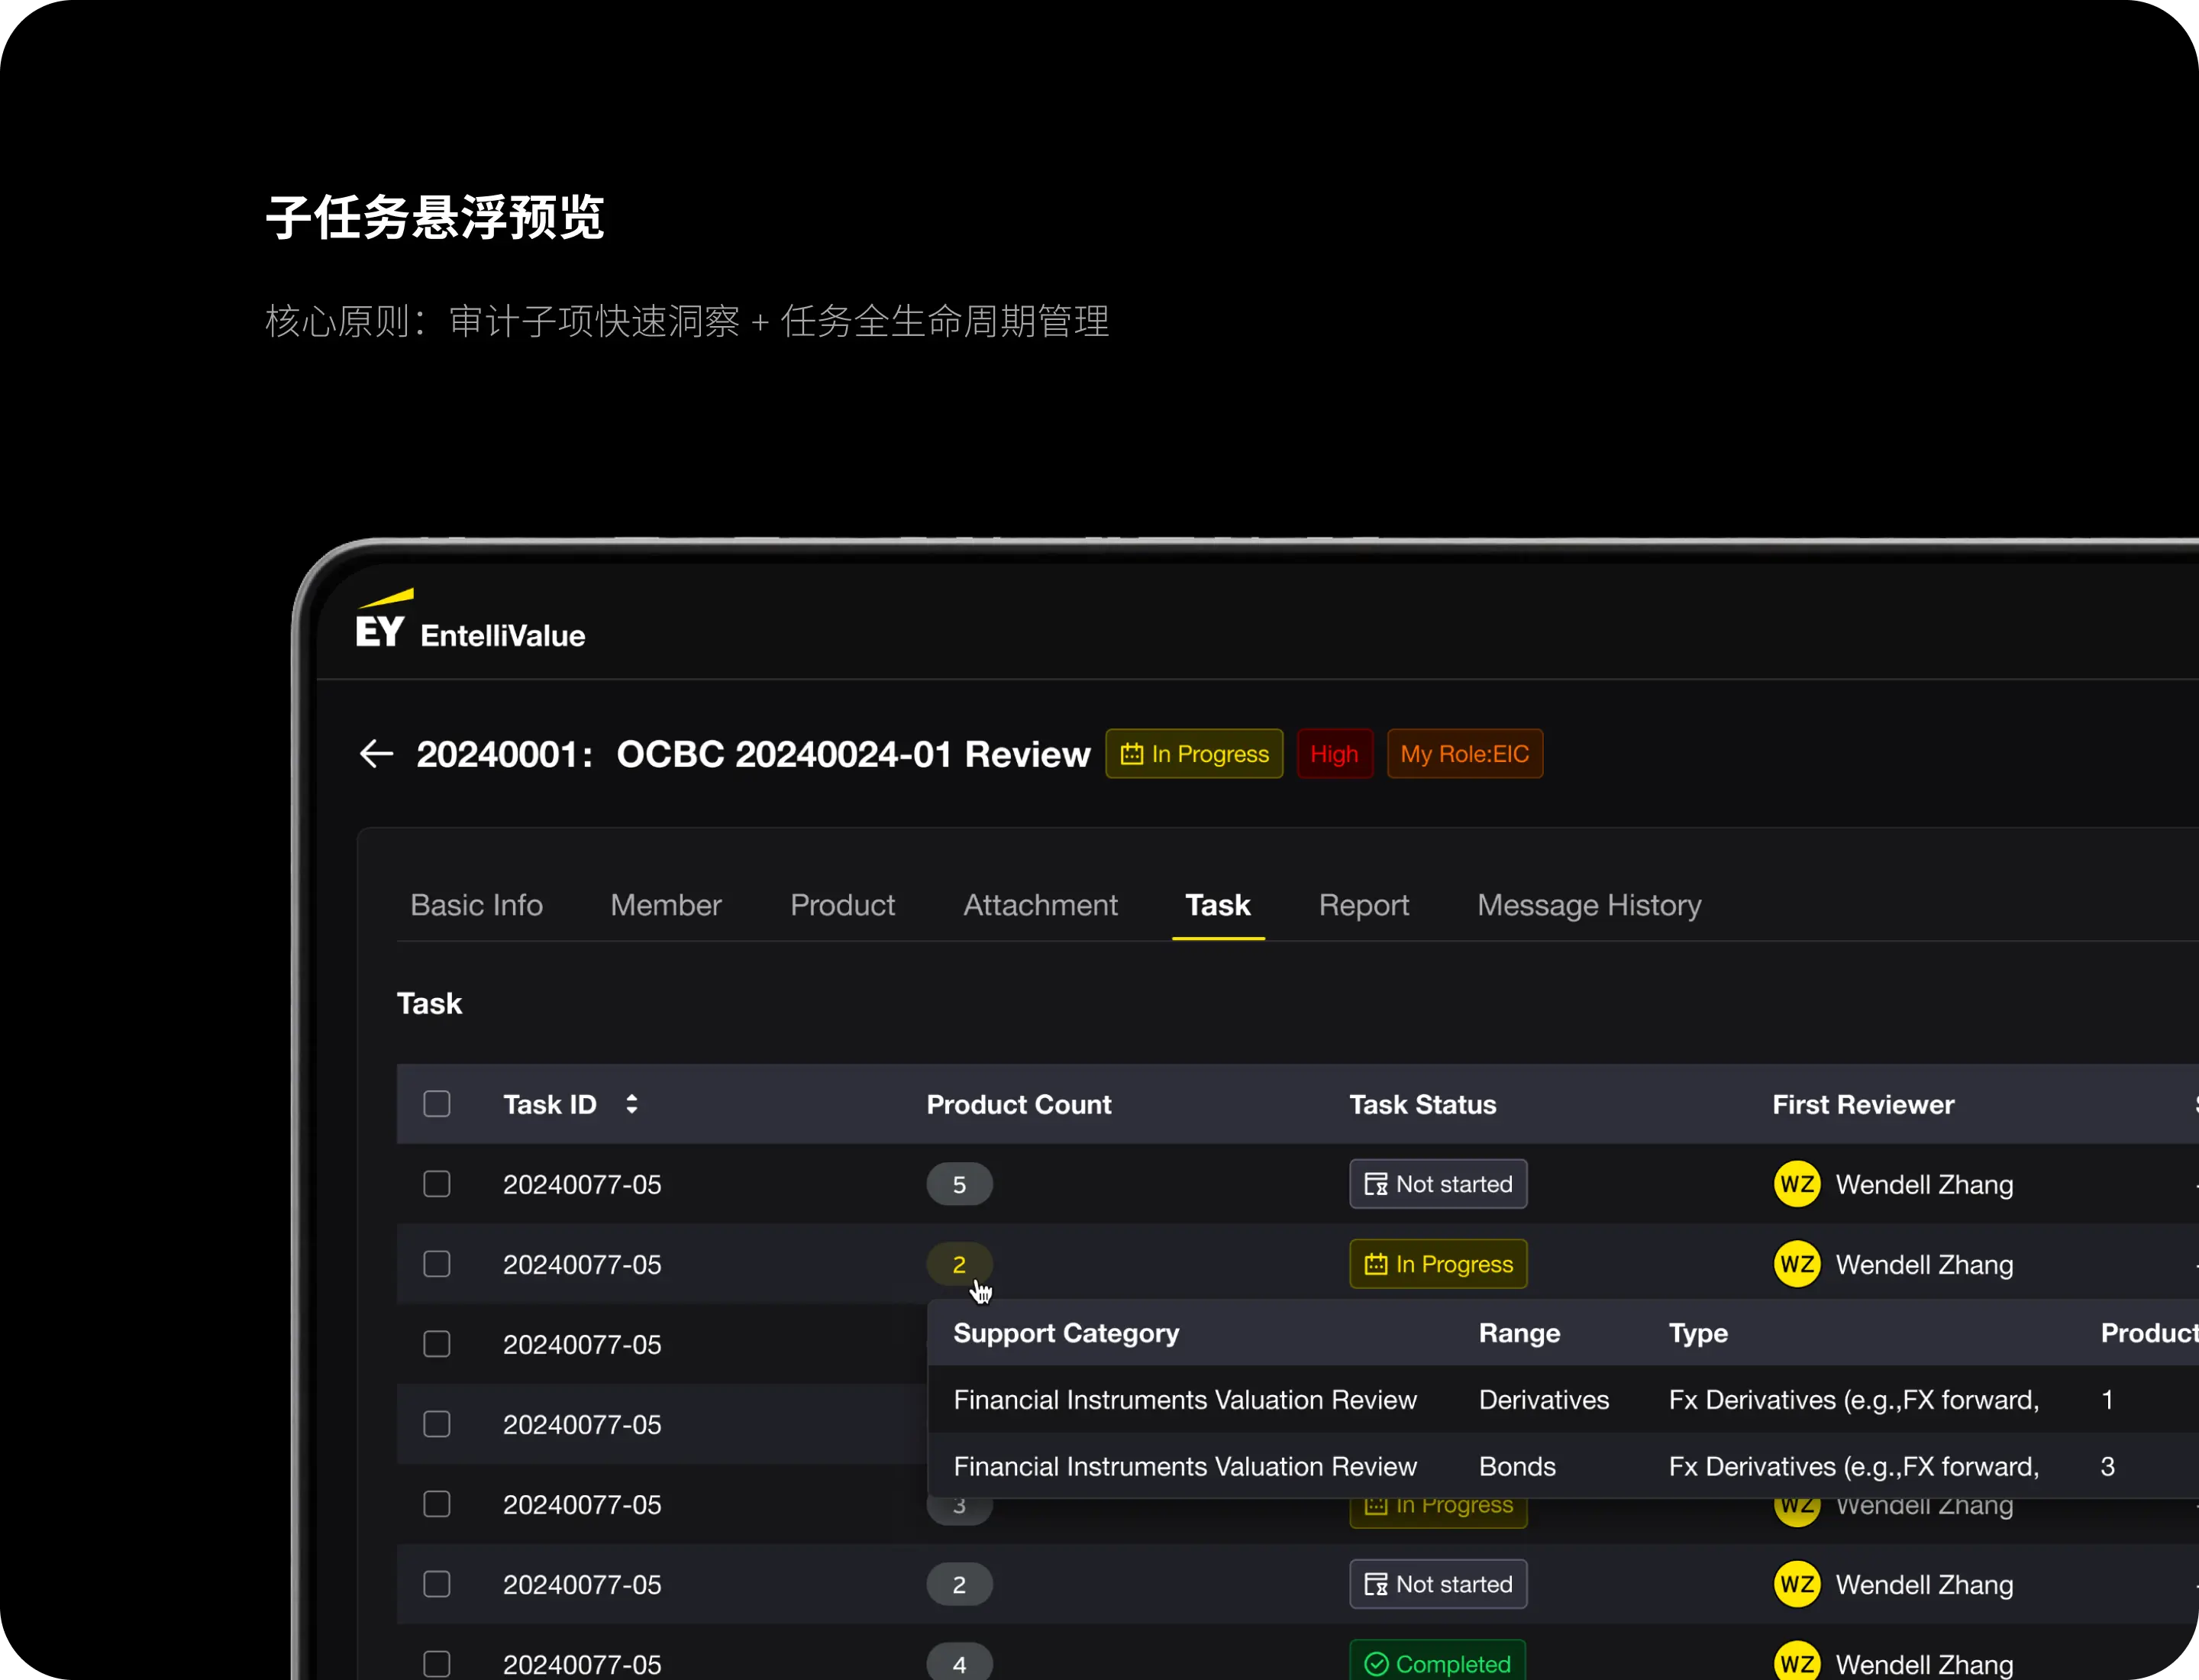Click the red High priority badge

(1335, 754)
